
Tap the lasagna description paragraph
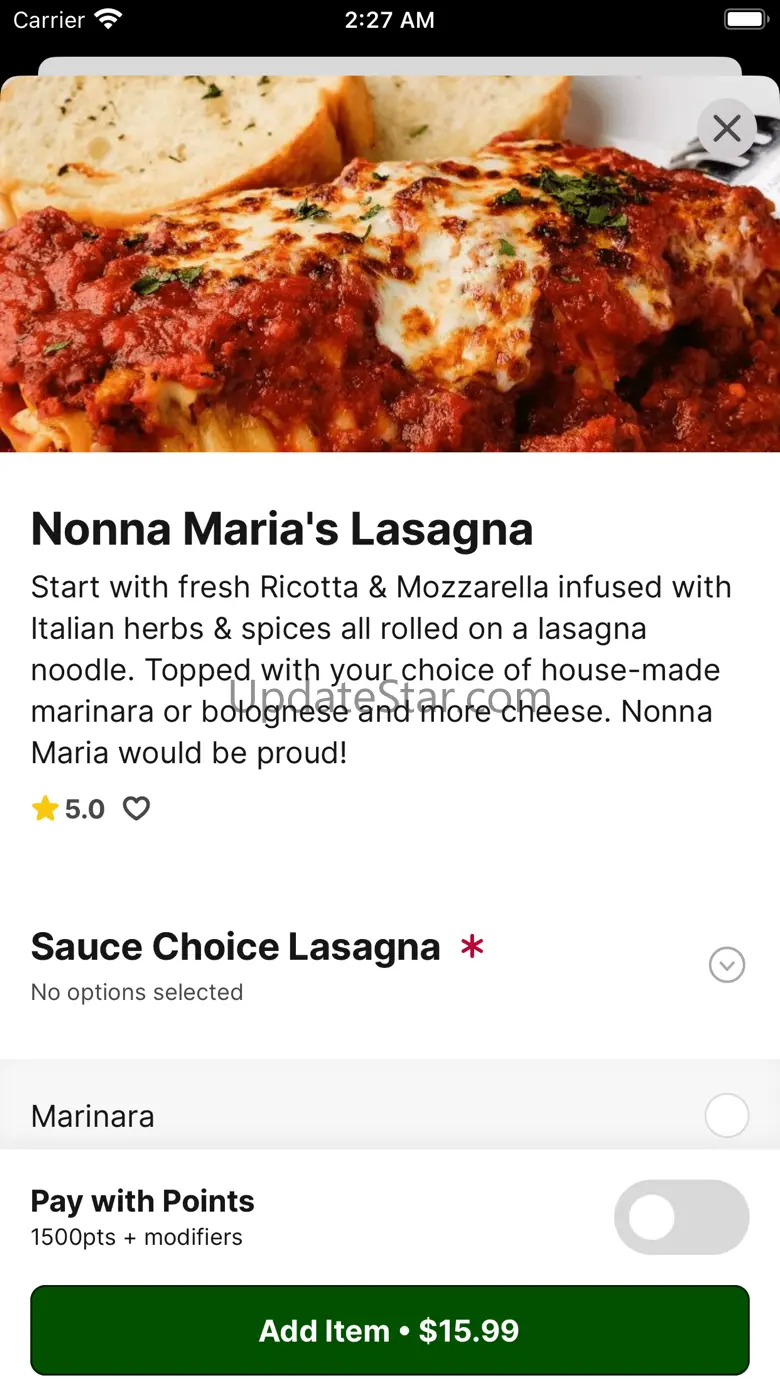pyautogui.click(x=380, y=669)
